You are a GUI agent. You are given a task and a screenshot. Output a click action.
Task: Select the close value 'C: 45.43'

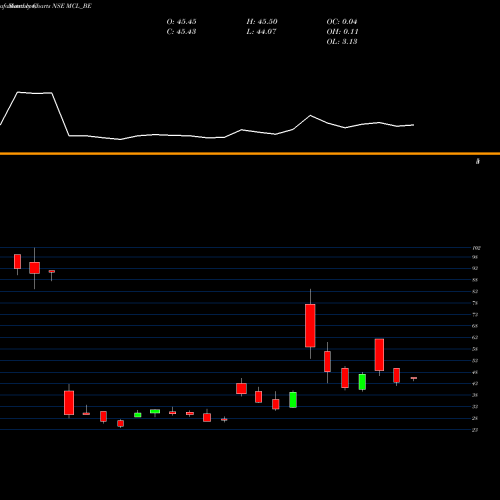click(x=181, y=32)
